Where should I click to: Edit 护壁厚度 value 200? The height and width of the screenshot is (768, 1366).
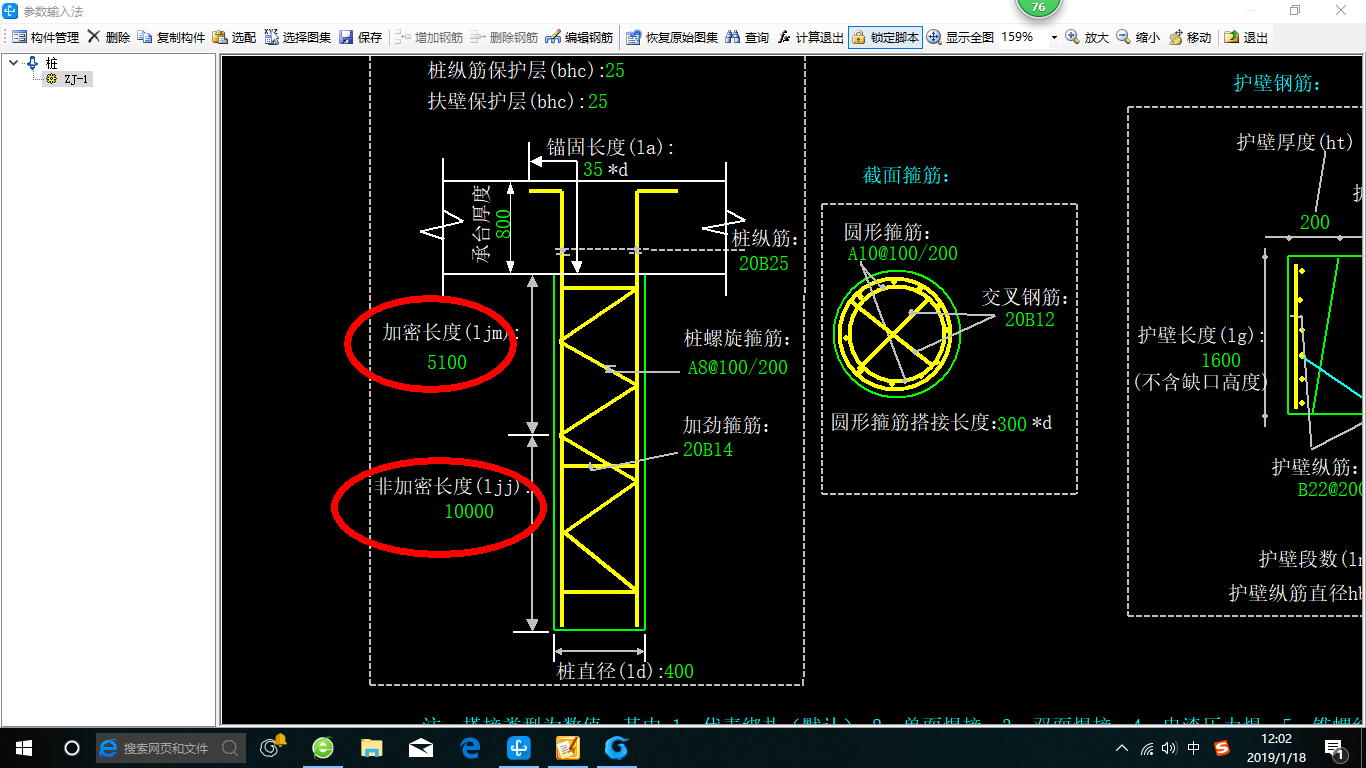click(1315, 222)
